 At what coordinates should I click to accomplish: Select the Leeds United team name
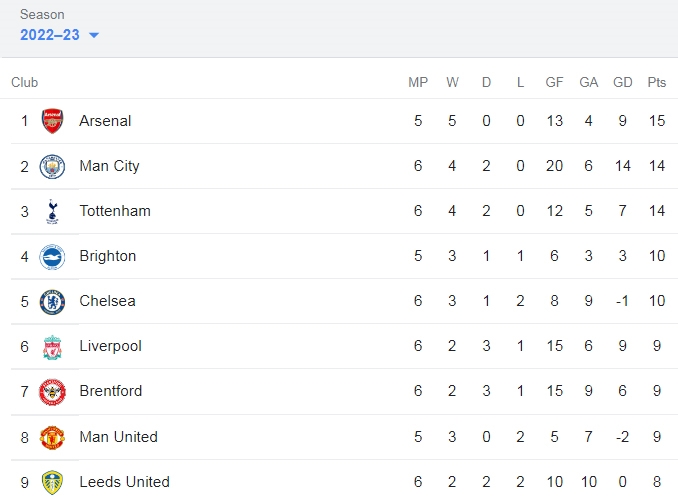coord(125,482)
